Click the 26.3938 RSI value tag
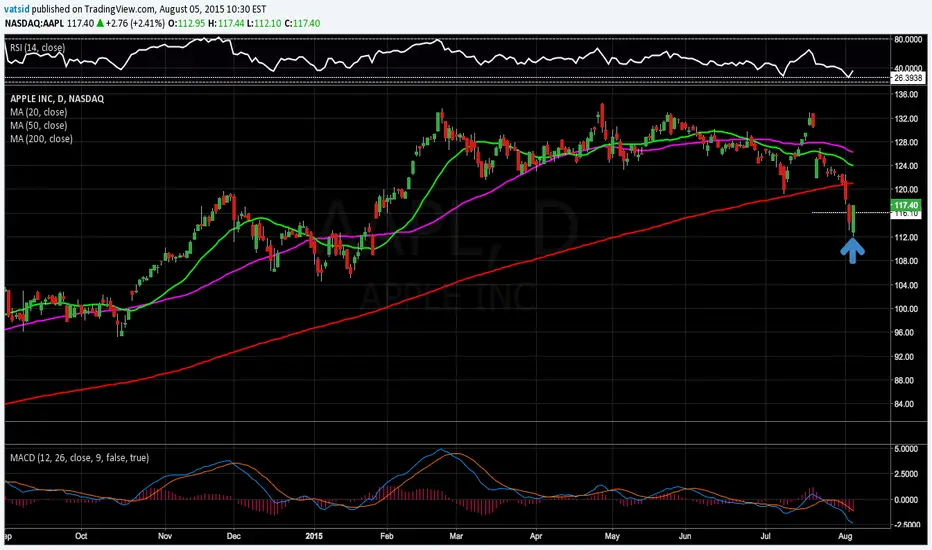The image size is (932, 550). (x=908, y=78)
